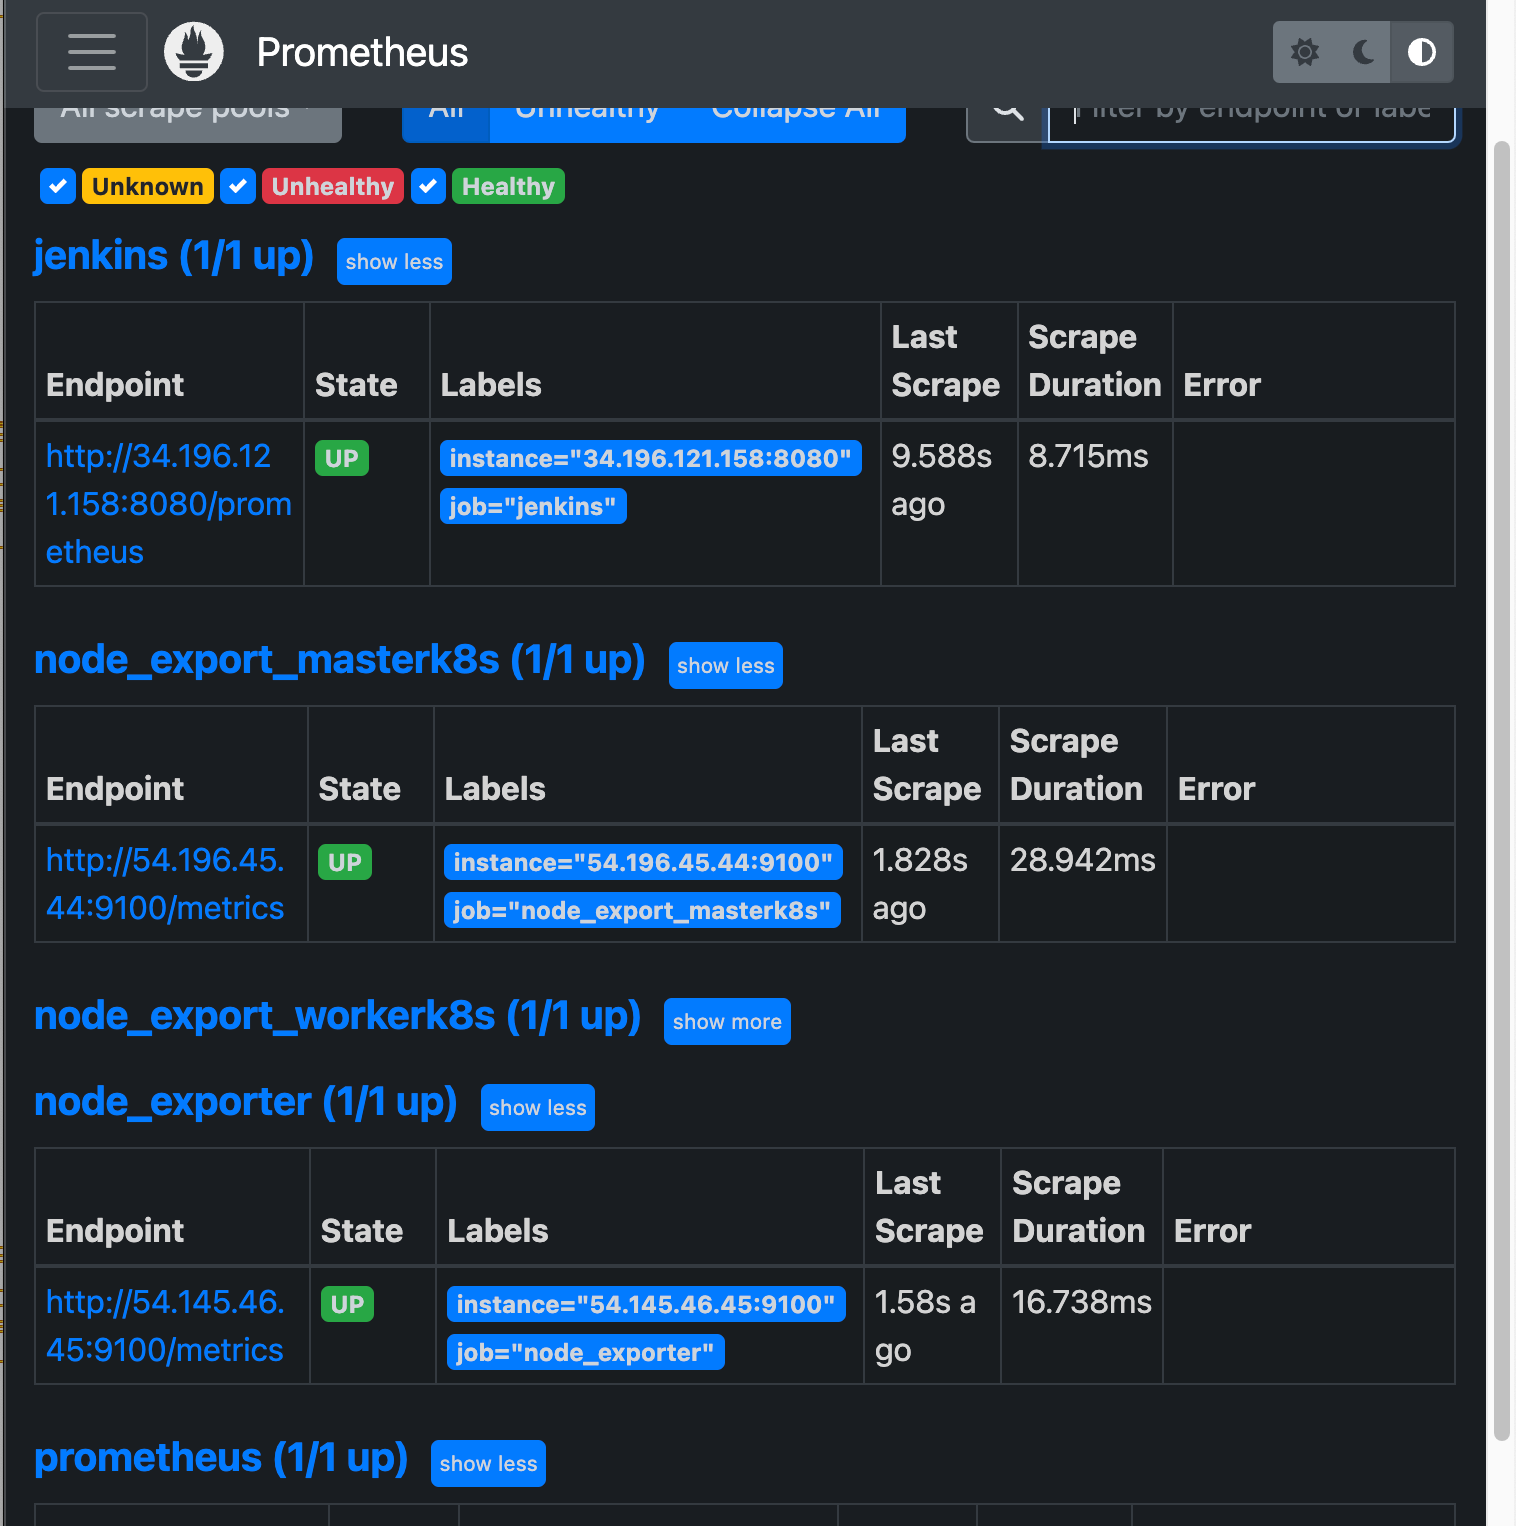Open the jenkins endpoint link

coord(167,504)
